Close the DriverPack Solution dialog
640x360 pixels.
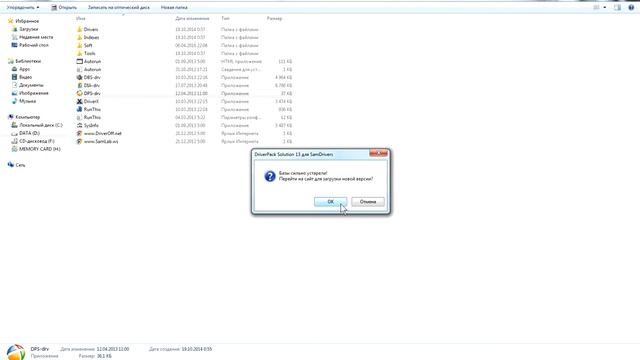coord(378,153)
